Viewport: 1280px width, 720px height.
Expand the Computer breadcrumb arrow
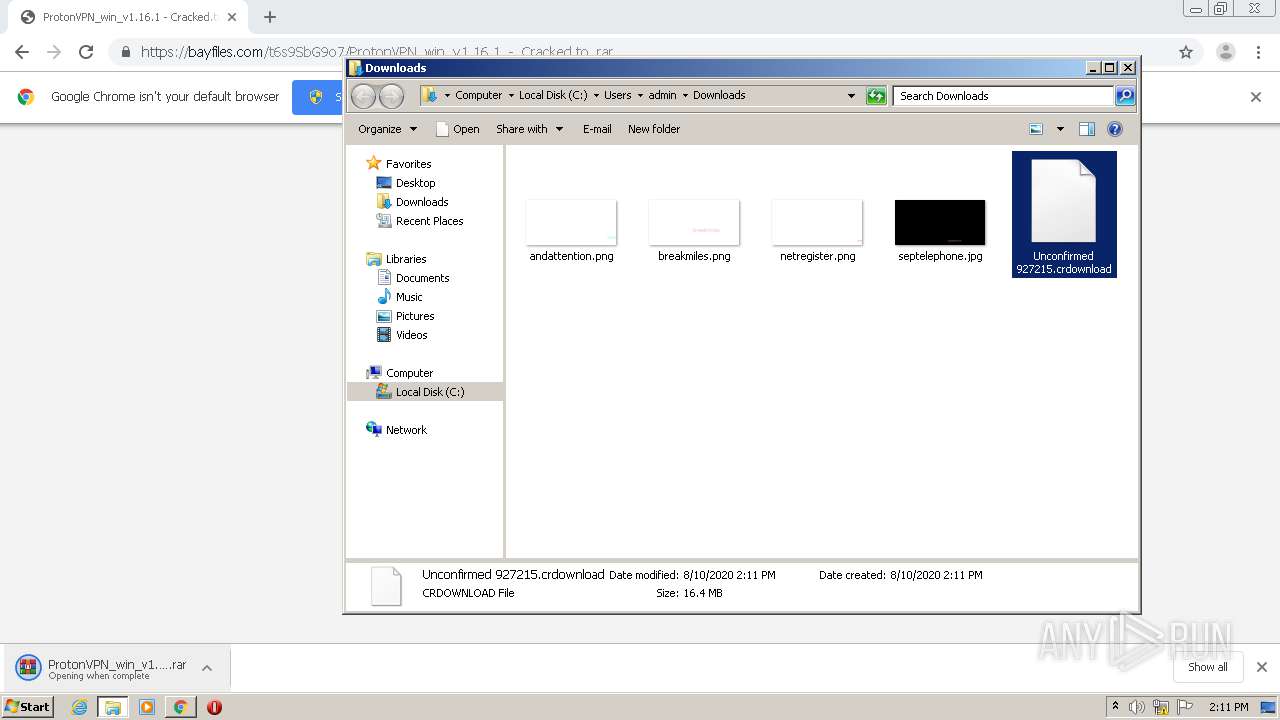pos(510,96)
